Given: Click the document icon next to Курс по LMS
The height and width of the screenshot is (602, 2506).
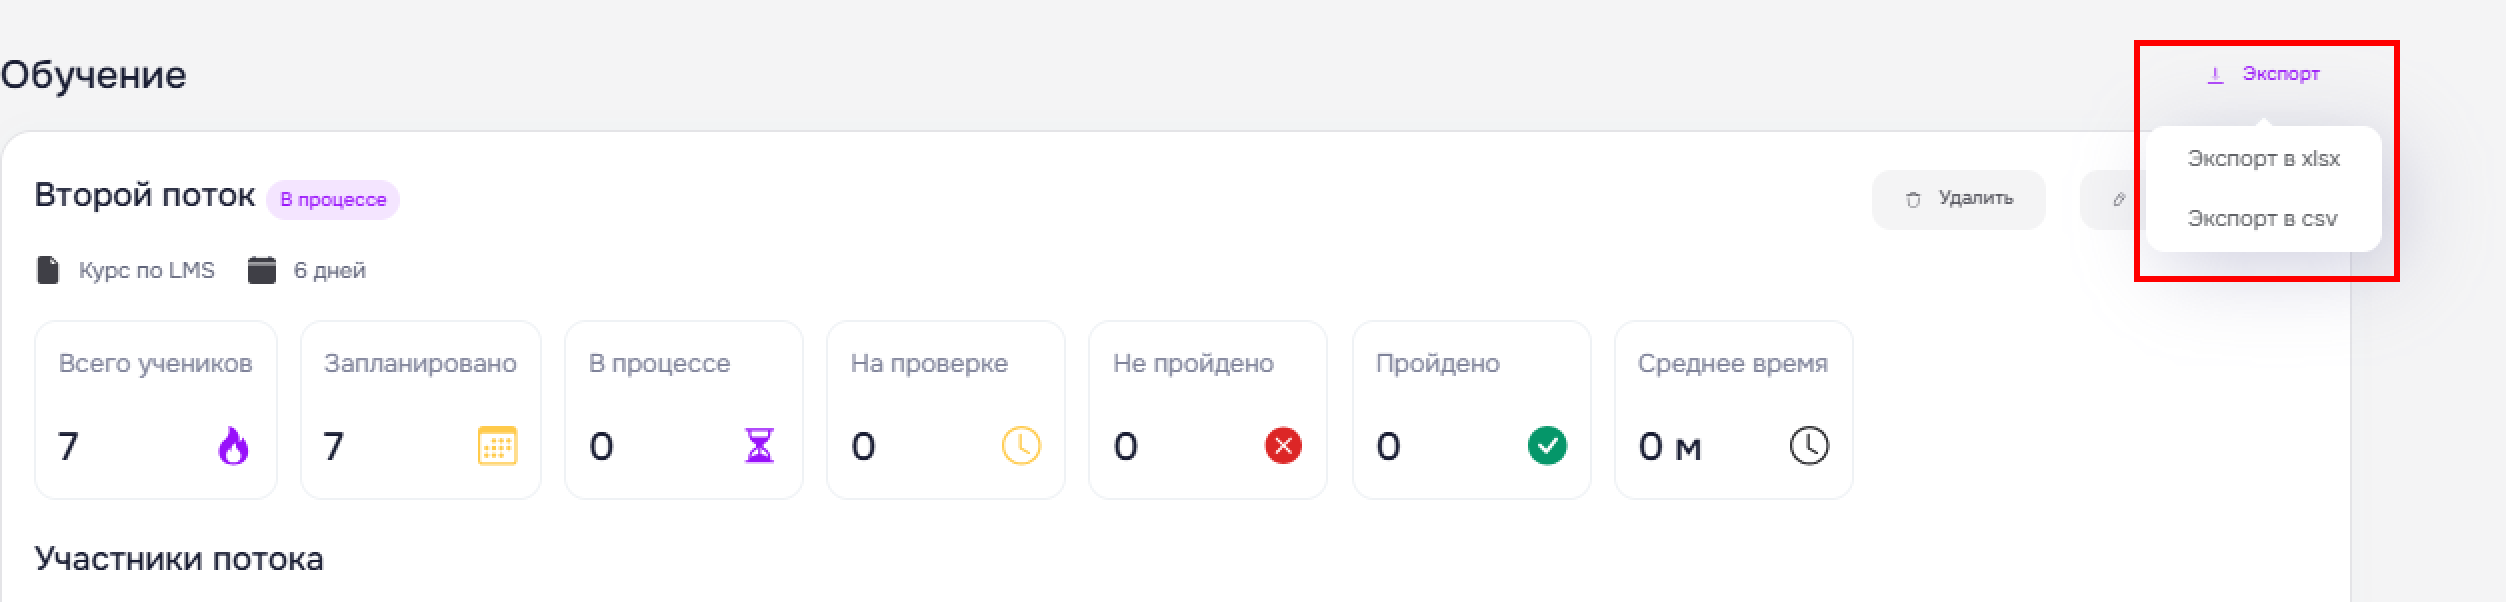Looking at the screenshot, I should click(x=48, y=270).
